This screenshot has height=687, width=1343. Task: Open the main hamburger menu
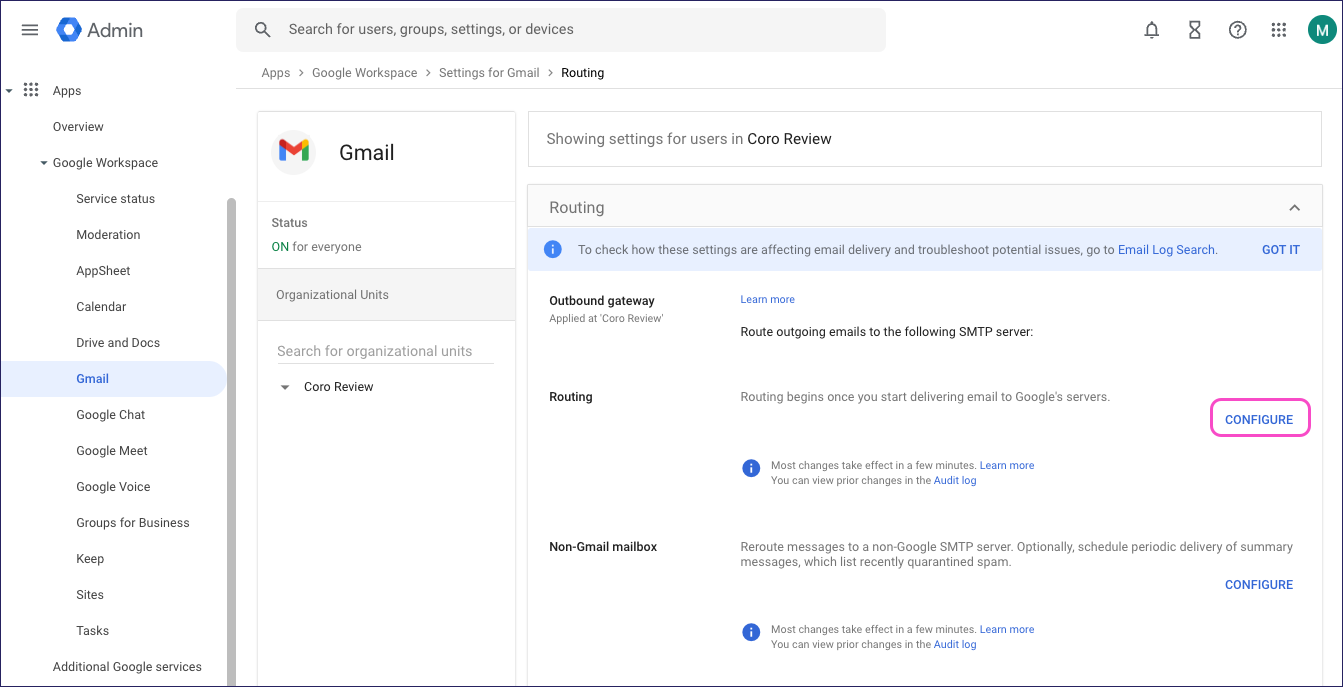tap(30, 30)
